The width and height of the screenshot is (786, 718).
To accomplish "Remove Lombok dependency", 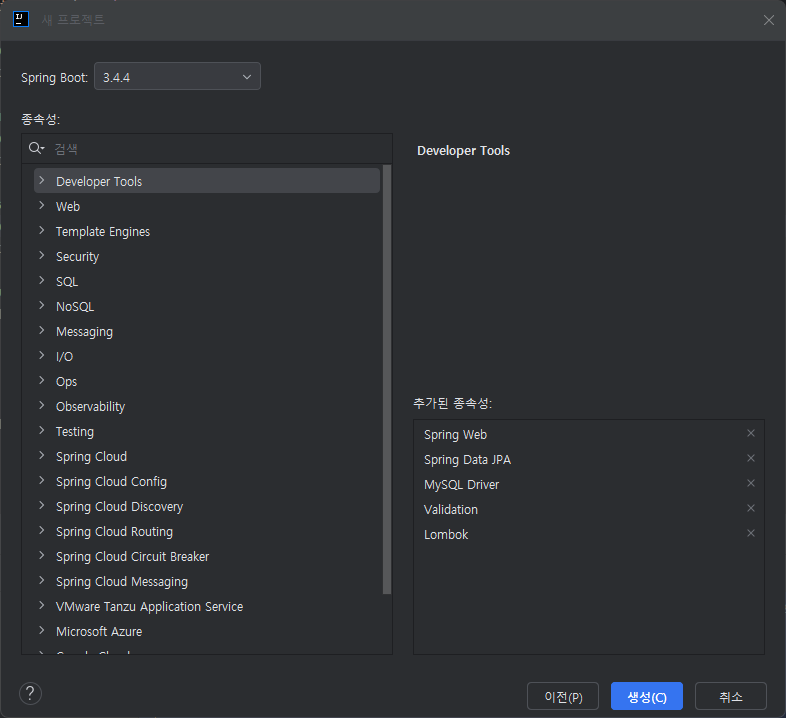I will click(x=750, y=533).
